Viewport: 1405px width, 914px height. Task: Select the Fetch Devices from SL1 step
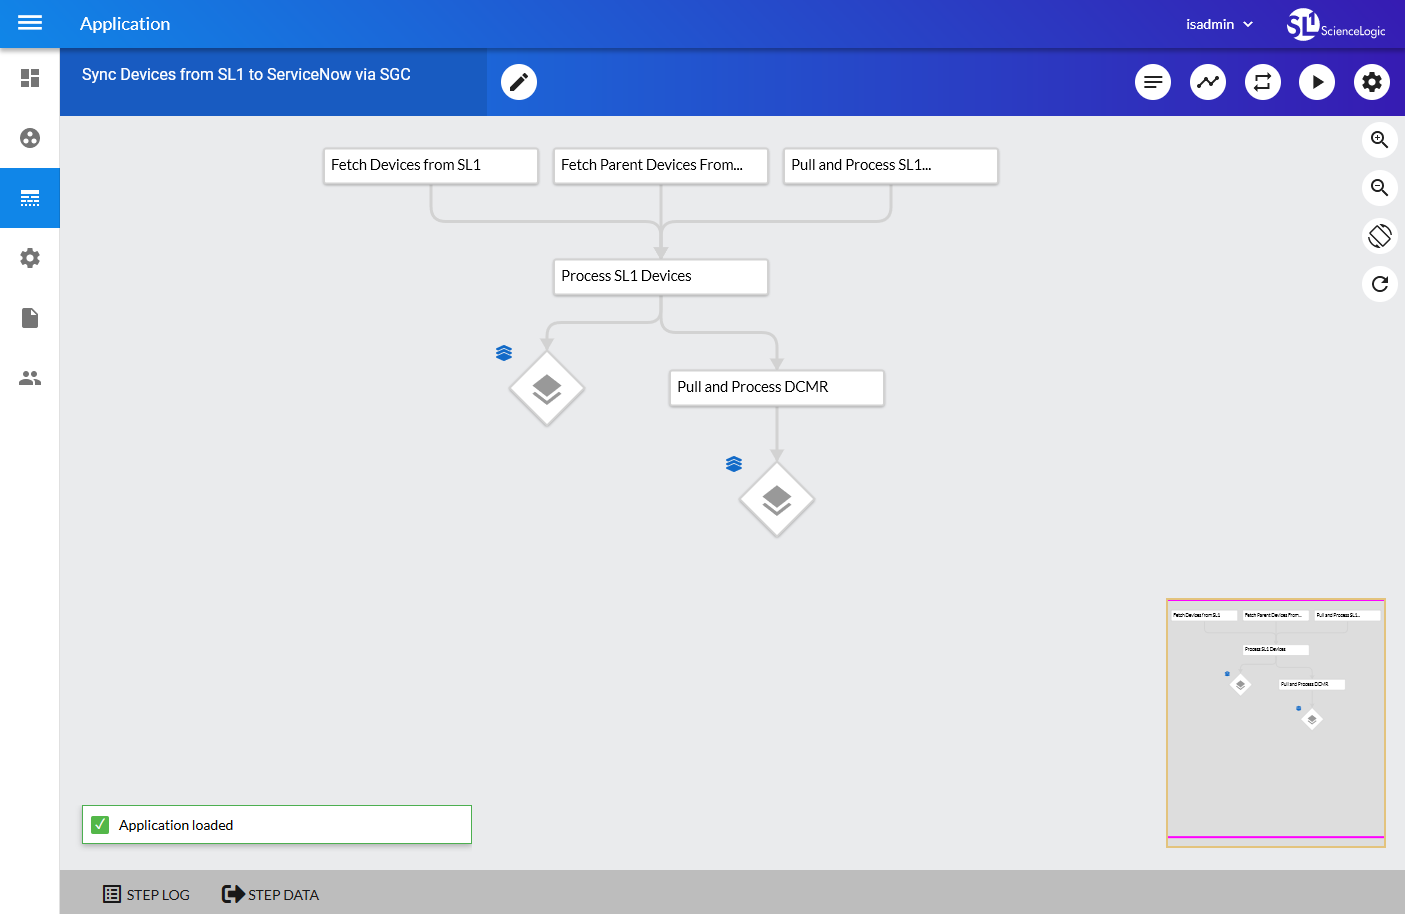pos(431,166)
